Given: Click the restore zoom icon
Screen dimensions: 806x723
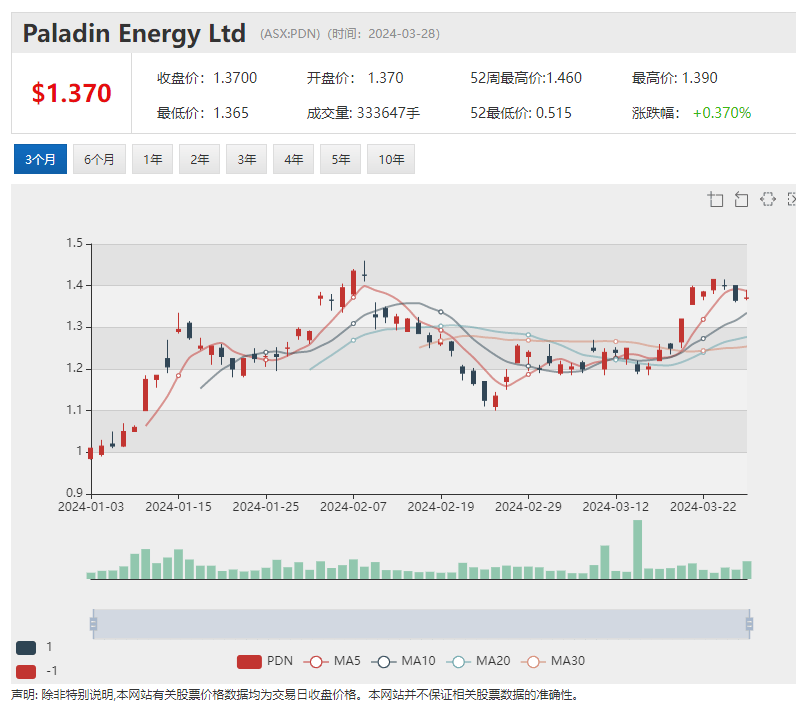Looking at the screenshot, I should (741, 199).
